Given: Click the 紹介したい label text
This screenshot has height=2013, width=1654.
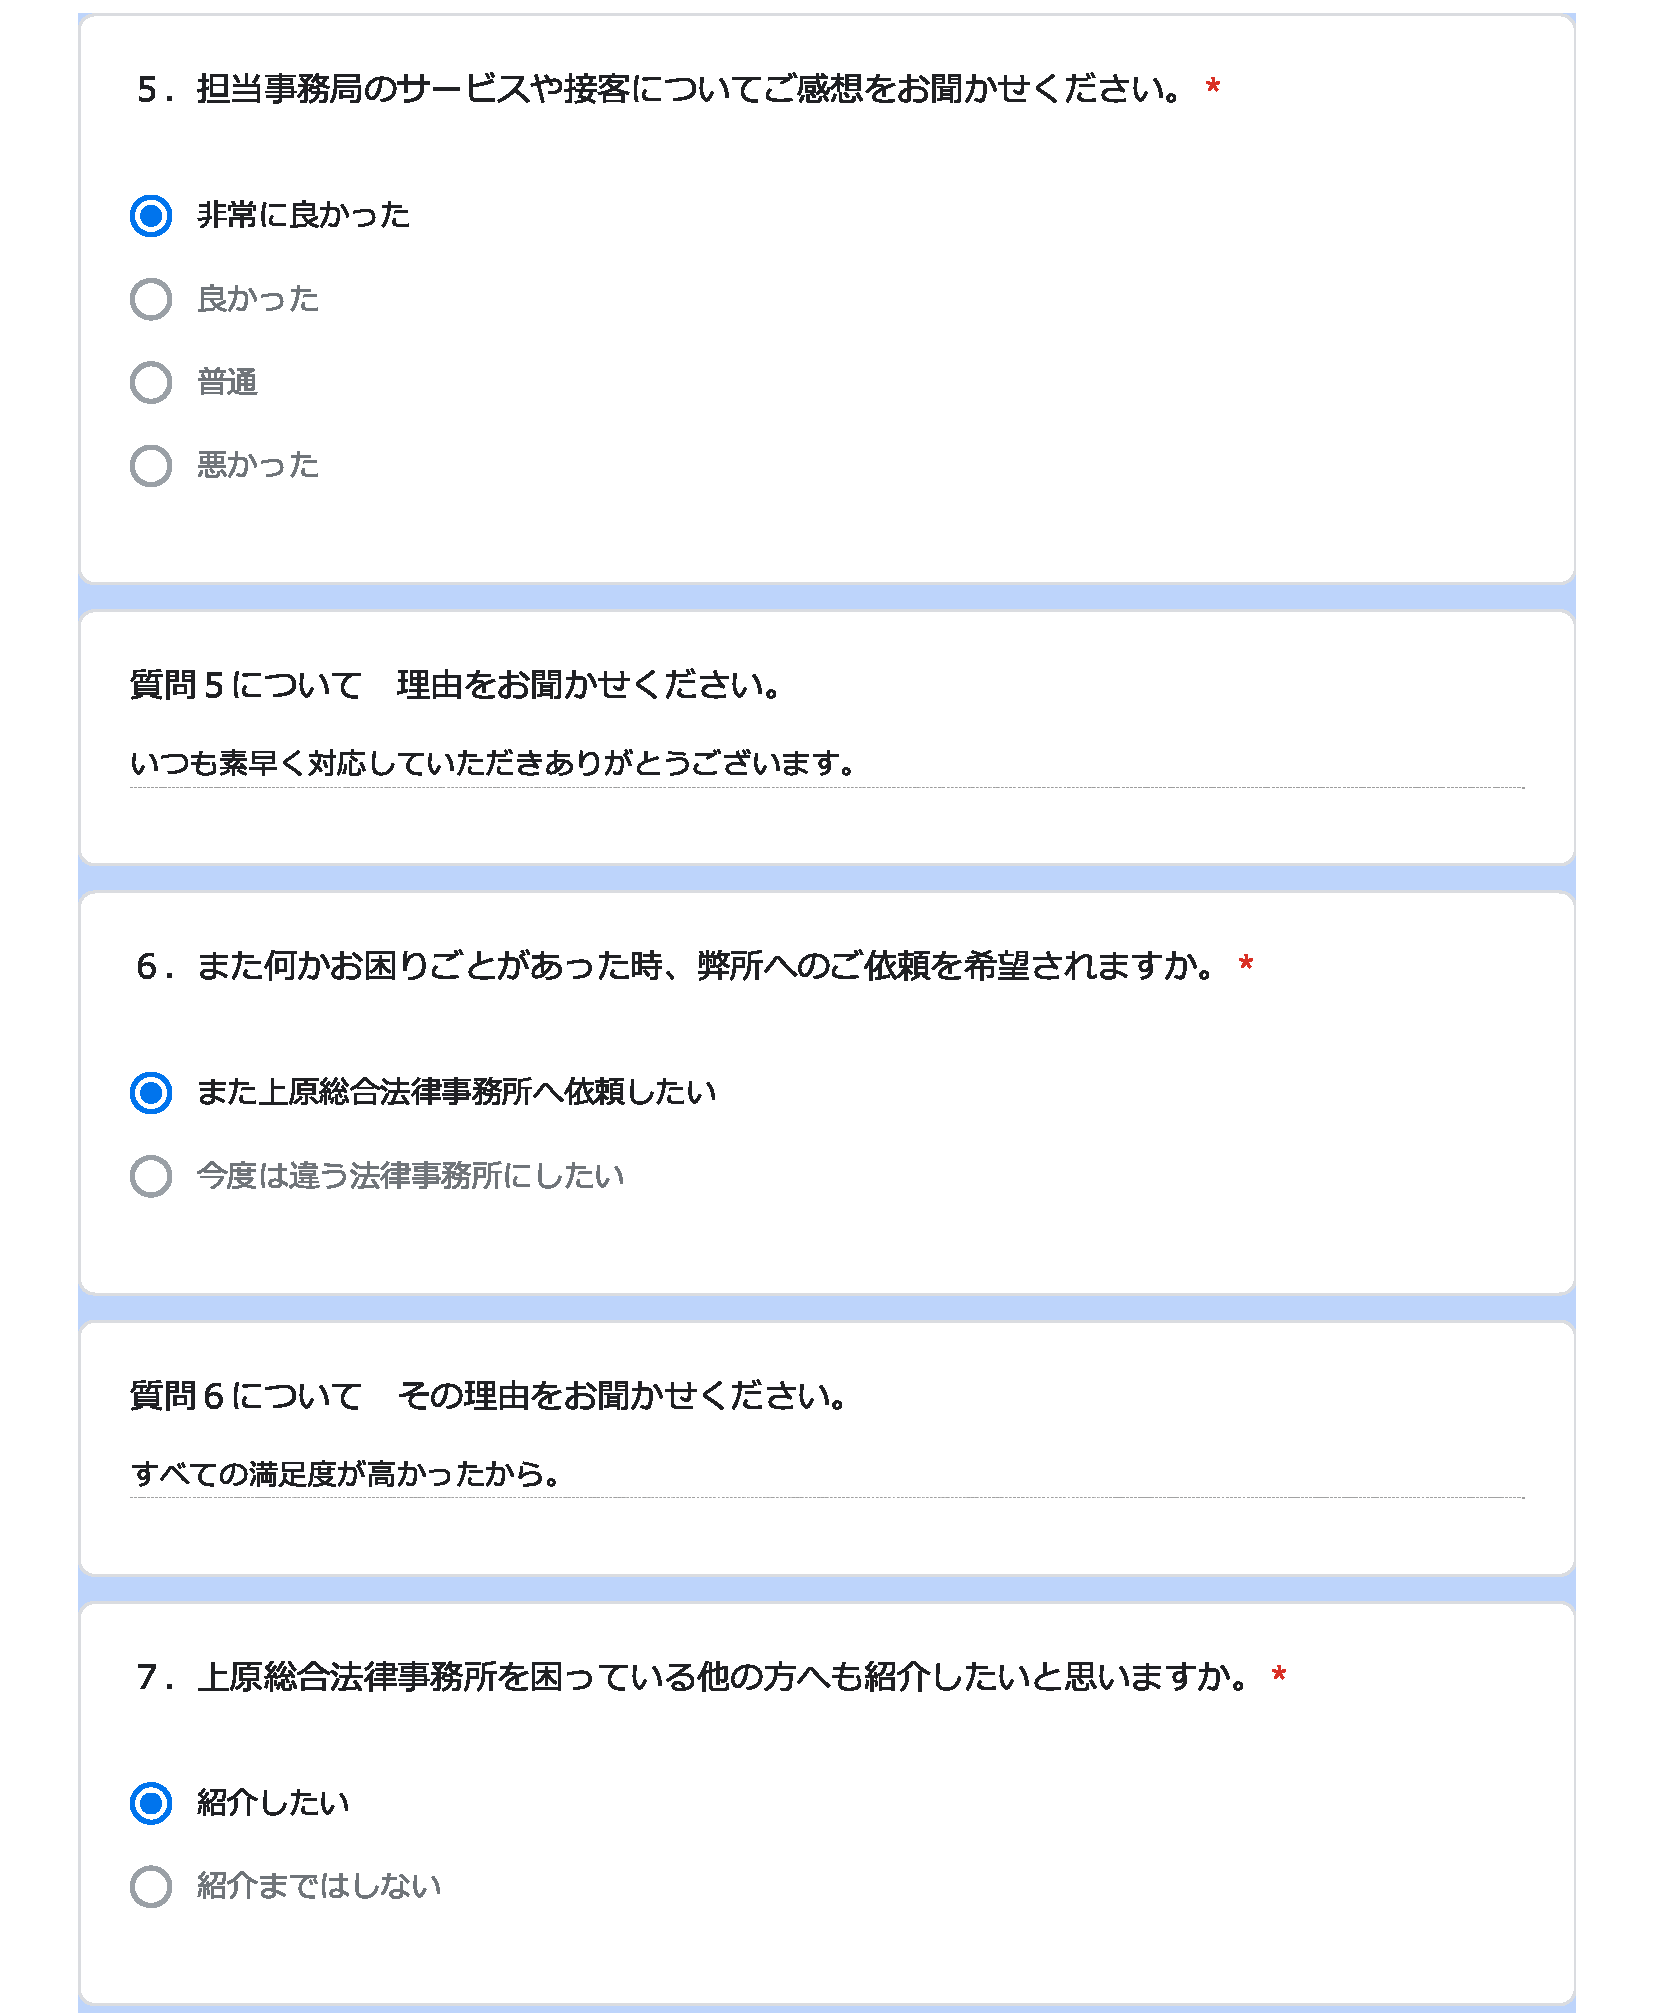Looking at the screenshot, I should (x=273, y=1802).
